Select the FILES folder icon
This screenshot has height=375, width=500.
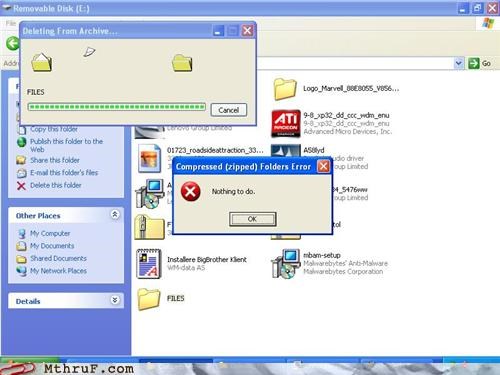(x=149, y=299)
